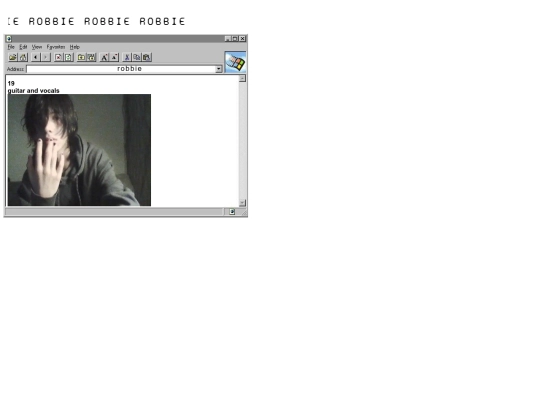Open the File menu

click(x=11, y=47)
